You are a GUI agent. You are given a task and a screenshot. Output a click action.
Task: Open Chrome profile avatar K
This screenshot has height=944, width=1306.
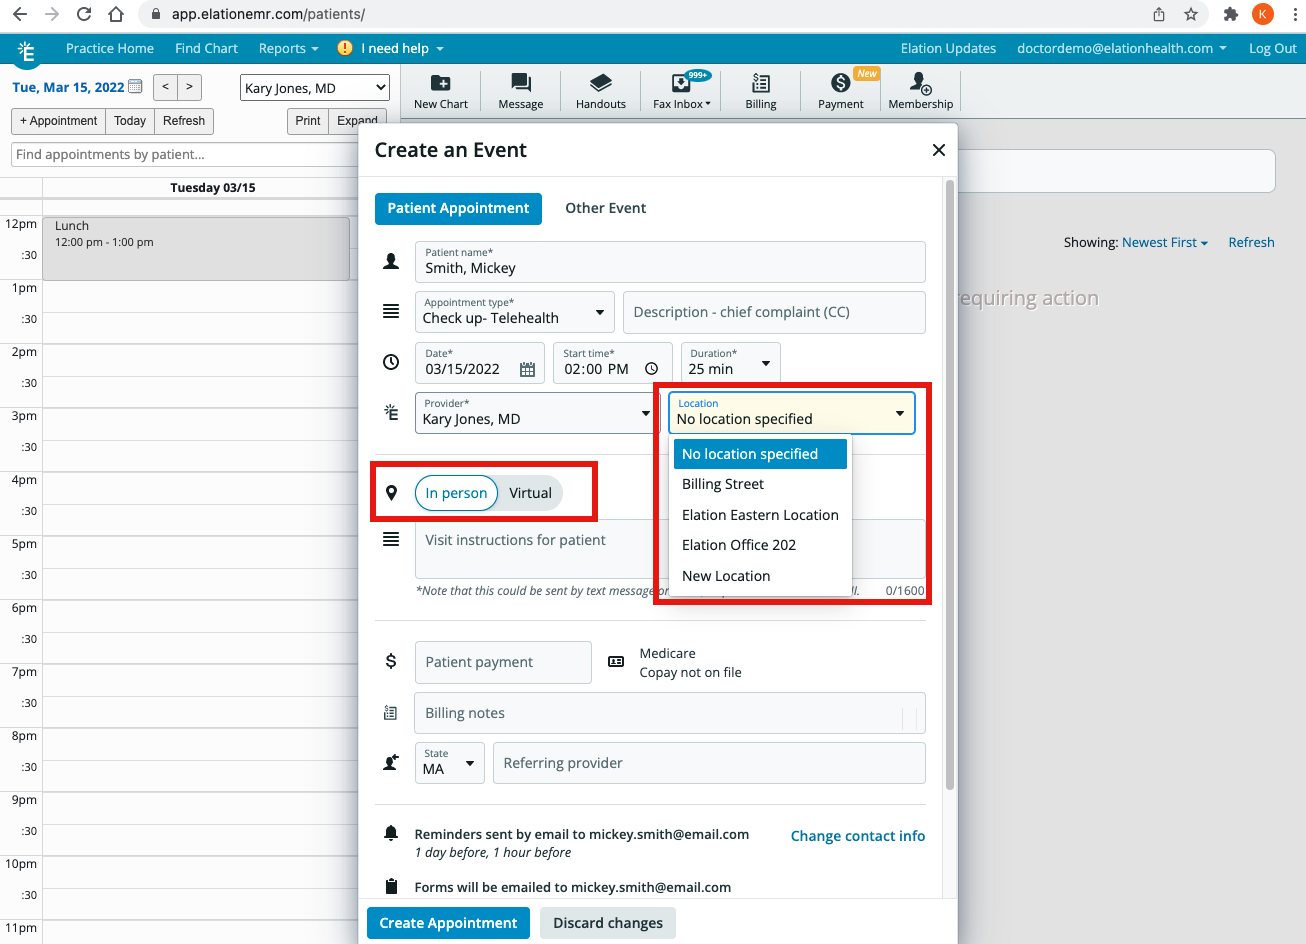tap(1262, 14)
